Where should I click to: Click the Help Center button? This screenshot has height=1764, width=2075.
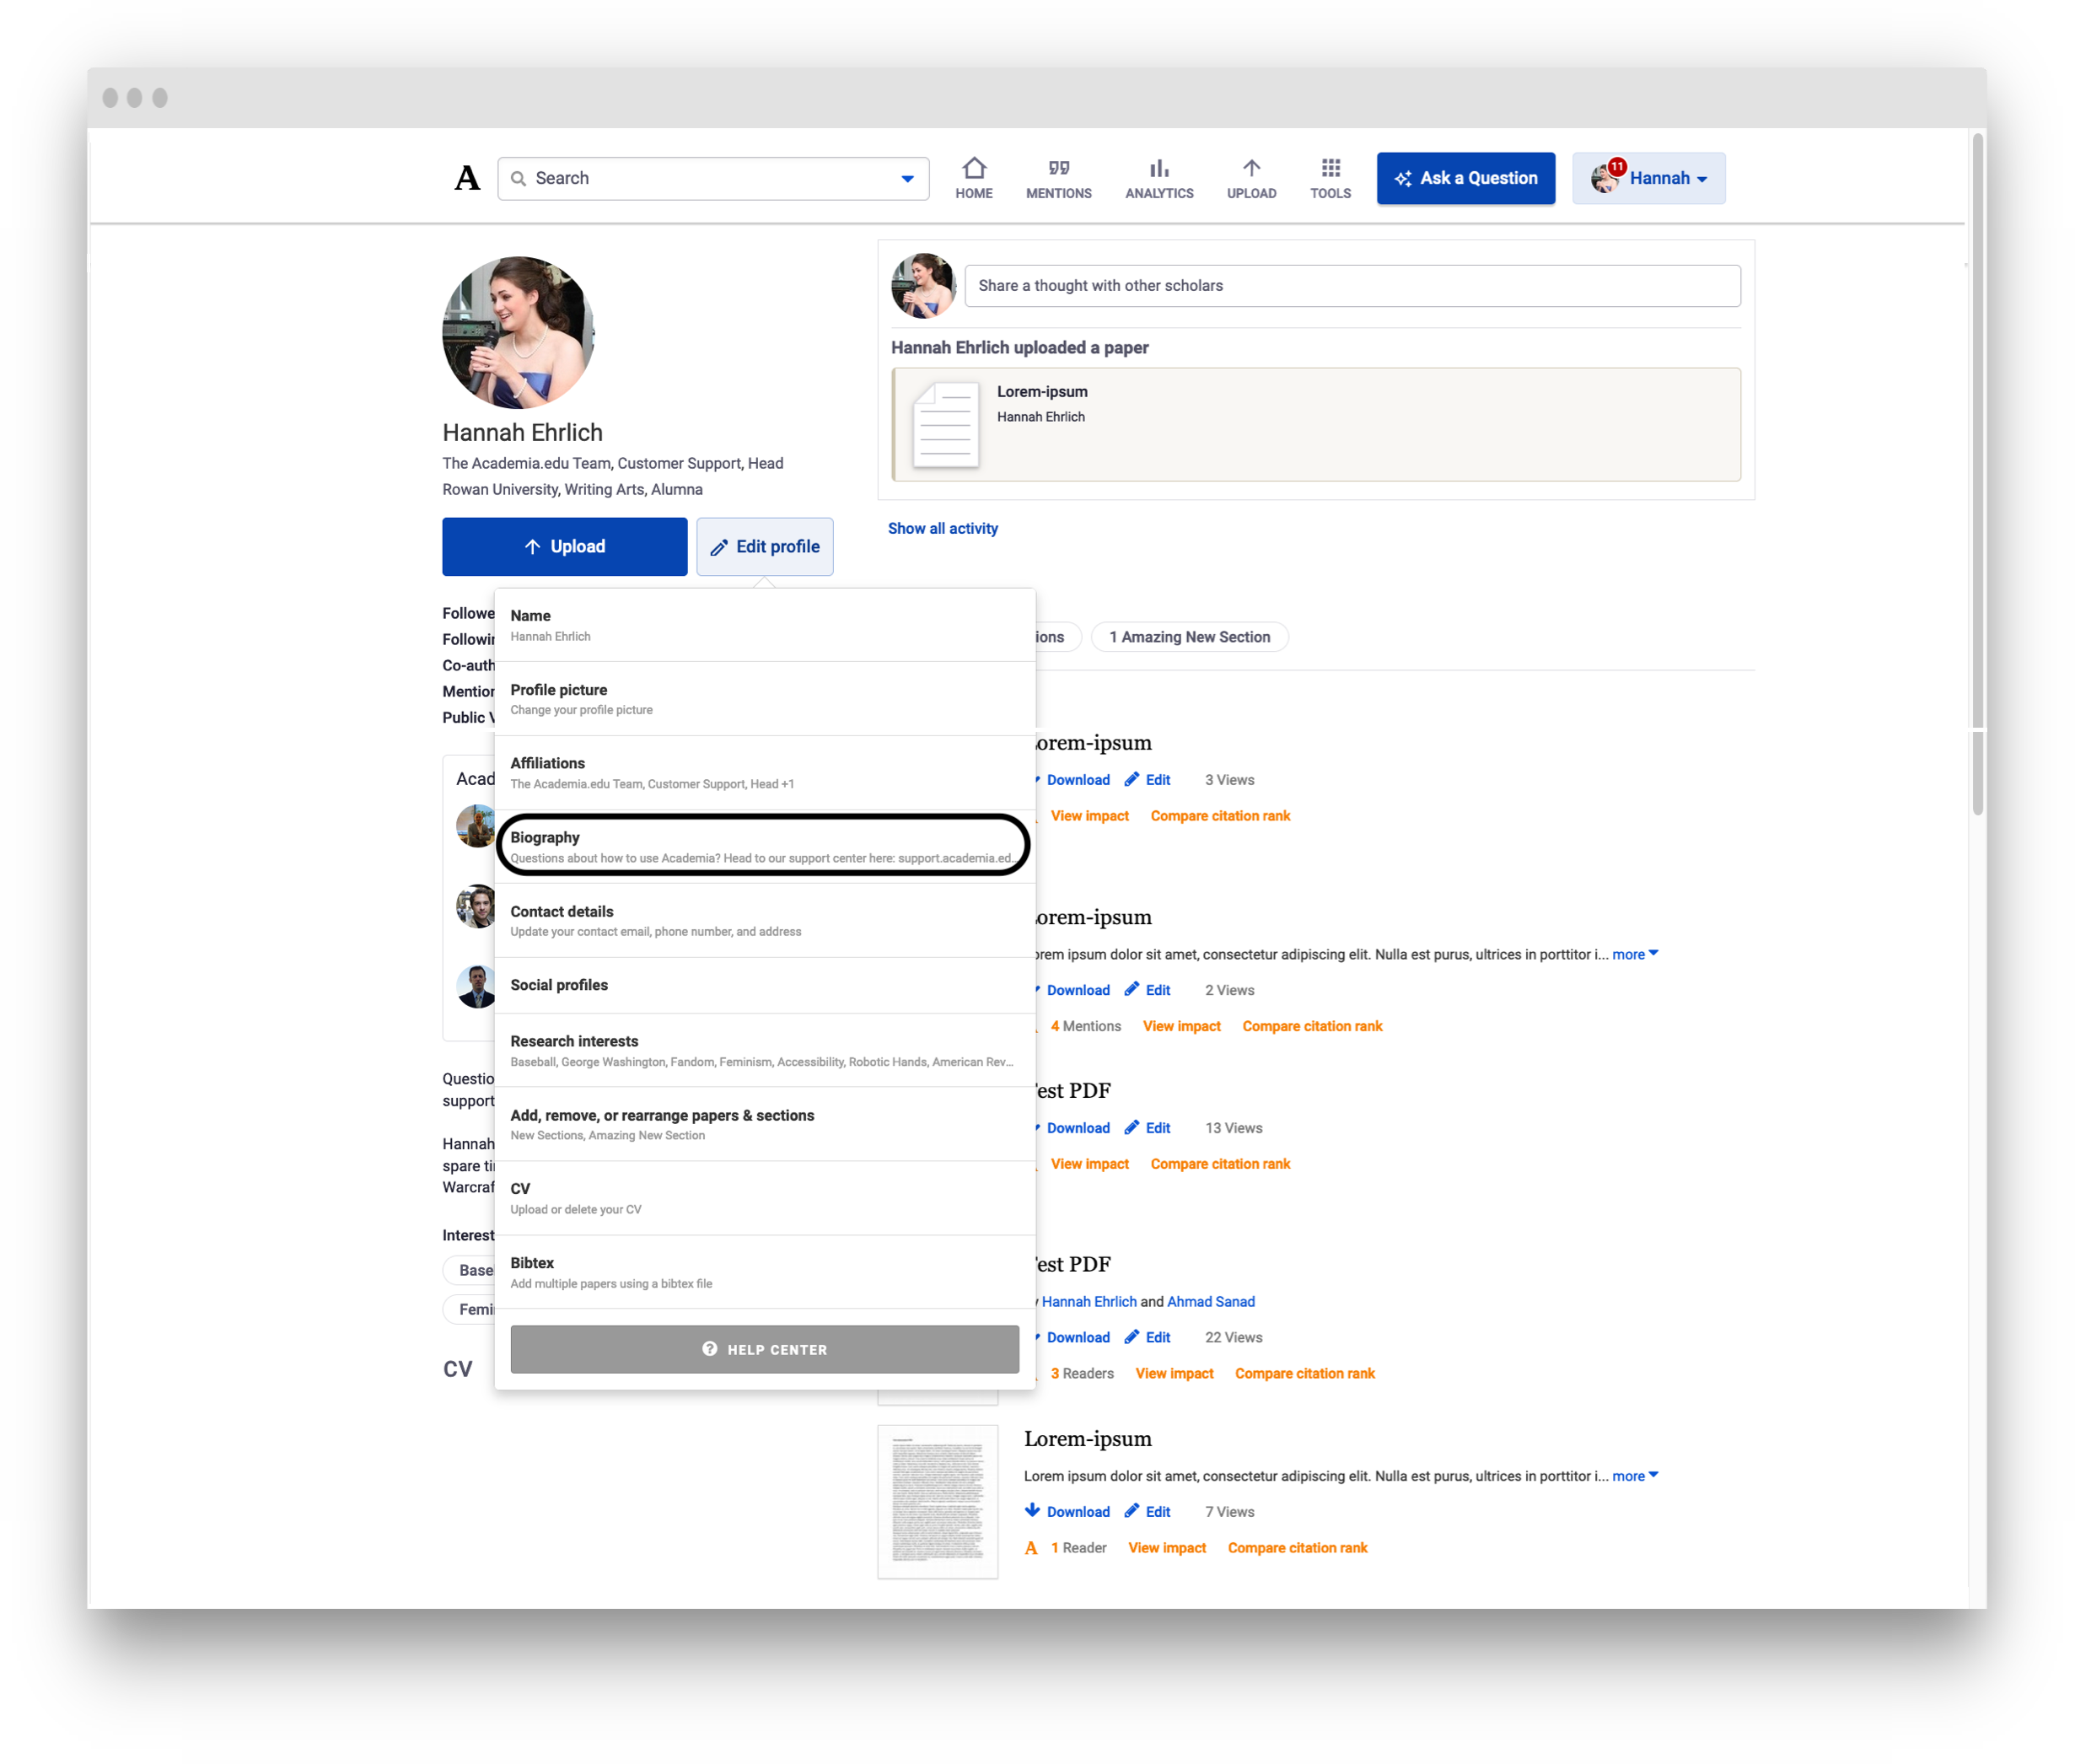[x=764, y=1349]
